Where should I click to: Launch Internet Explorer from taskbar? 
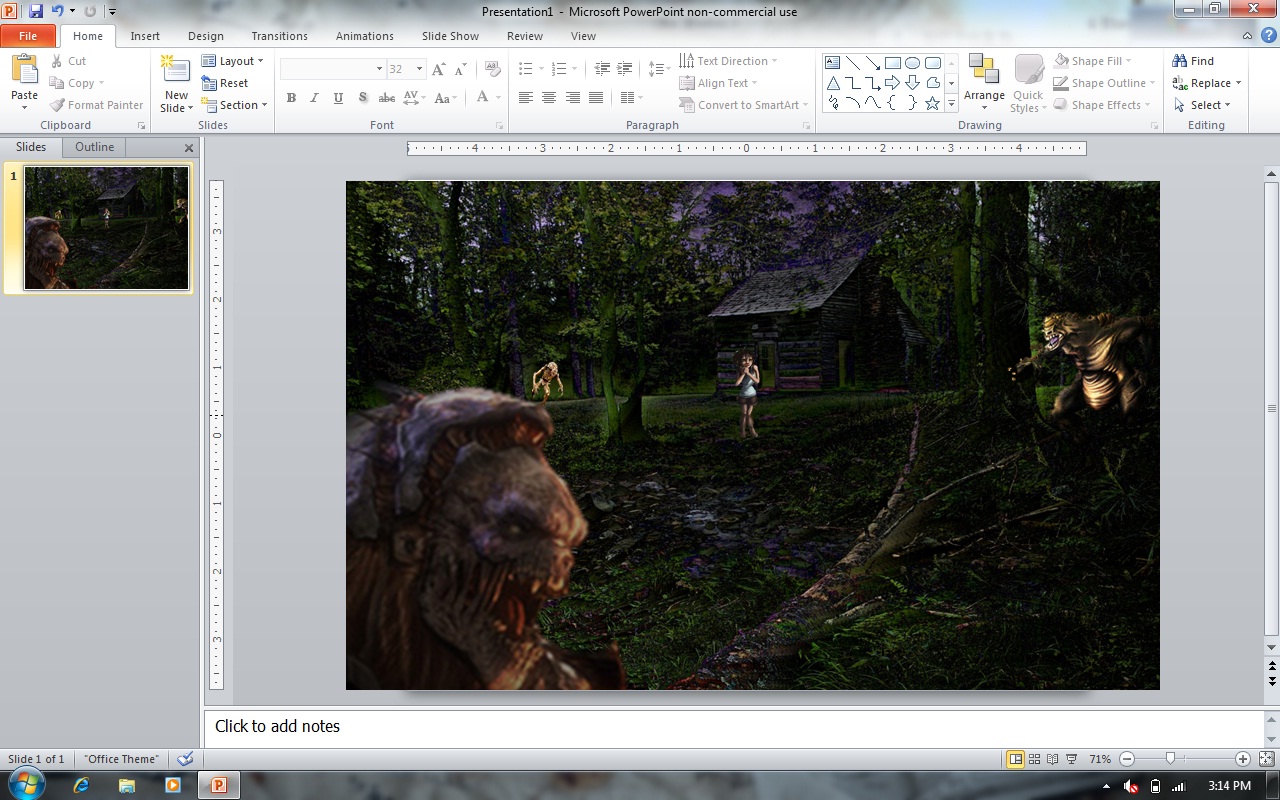click(81, 786)
